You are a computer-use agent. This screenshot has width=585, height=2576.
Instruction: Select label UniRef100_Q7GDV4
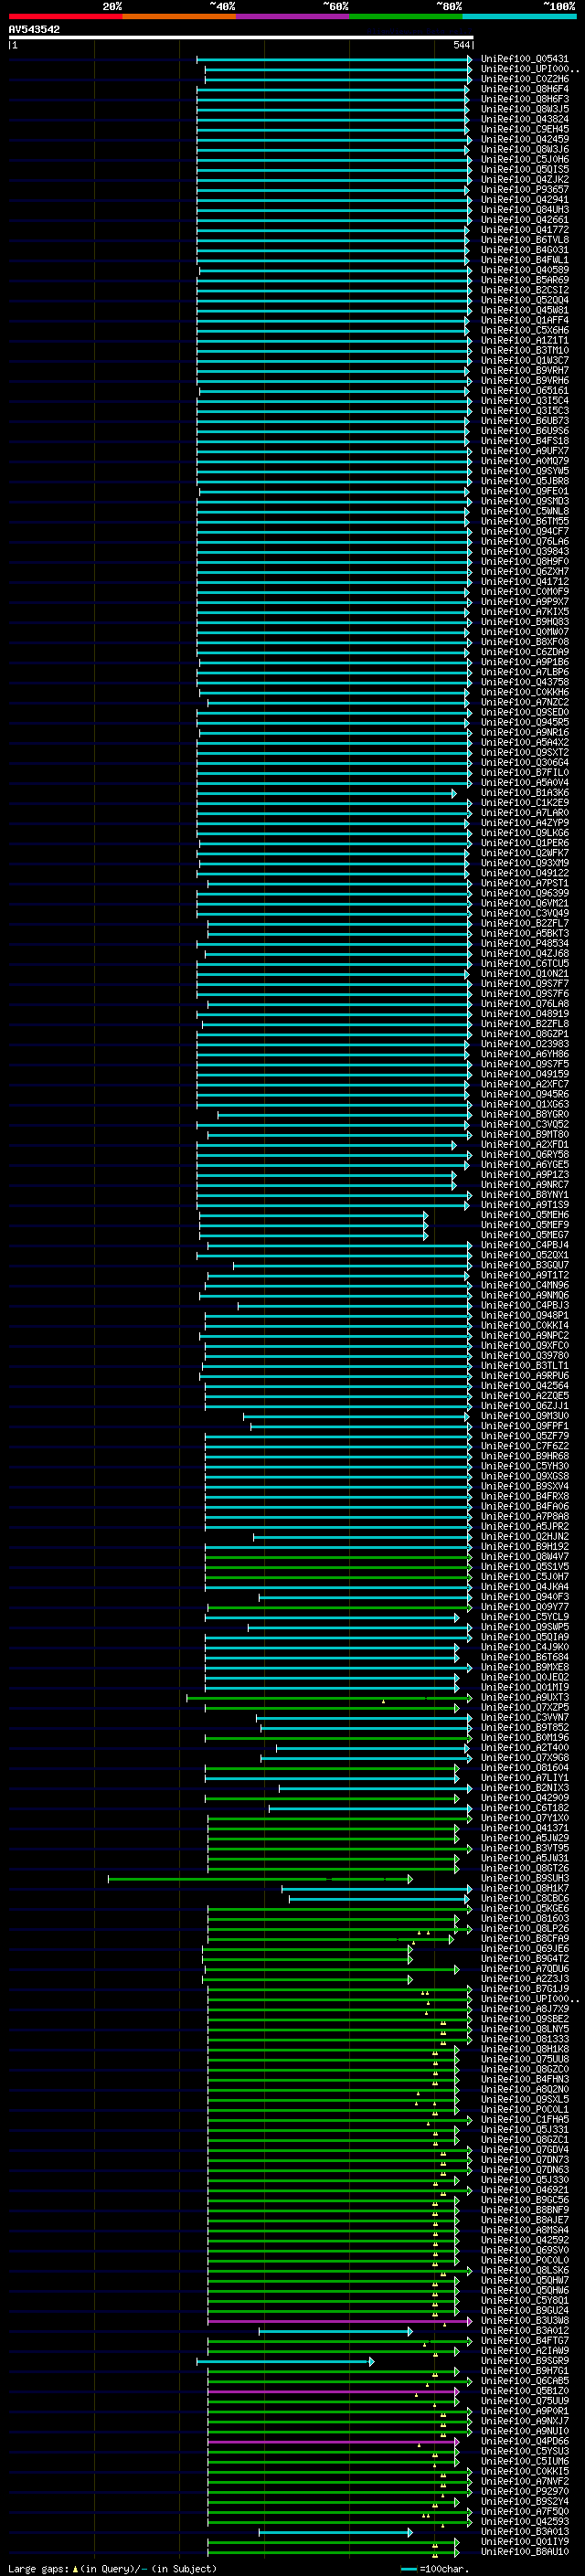tap(524, 2150)
